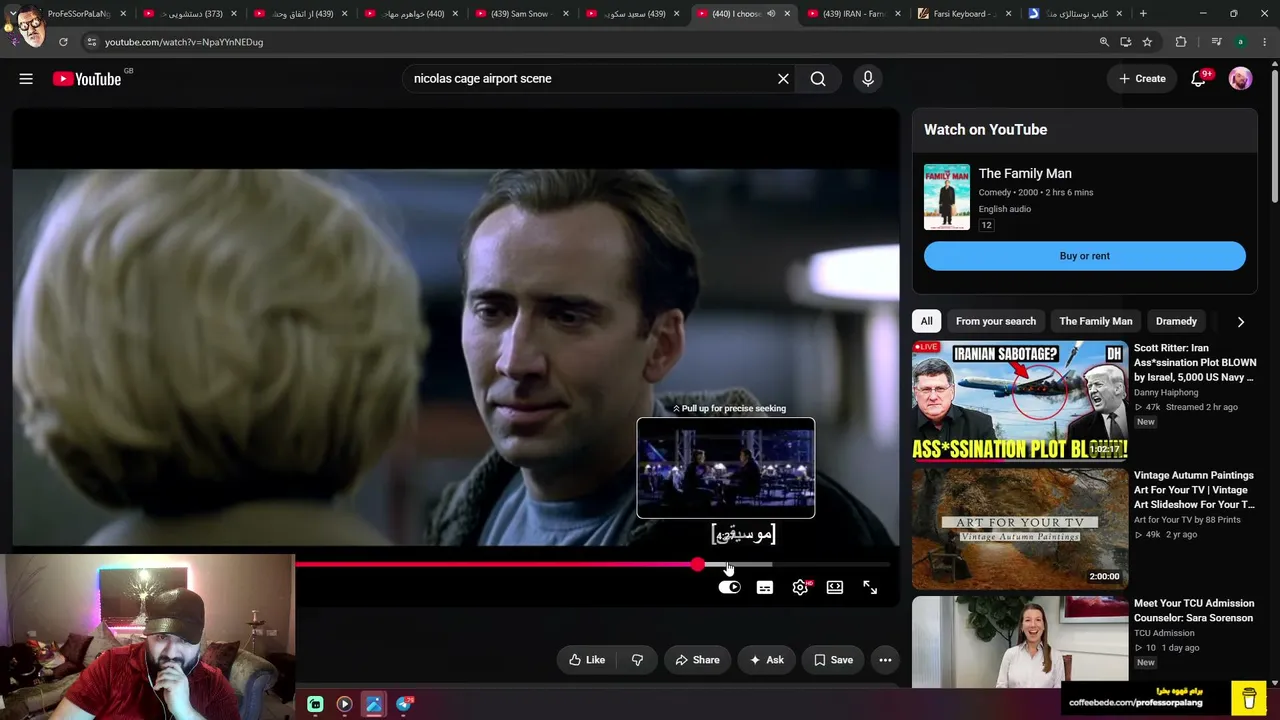
Task: Click the seek preview thumbnail
Action: [726, 468]
